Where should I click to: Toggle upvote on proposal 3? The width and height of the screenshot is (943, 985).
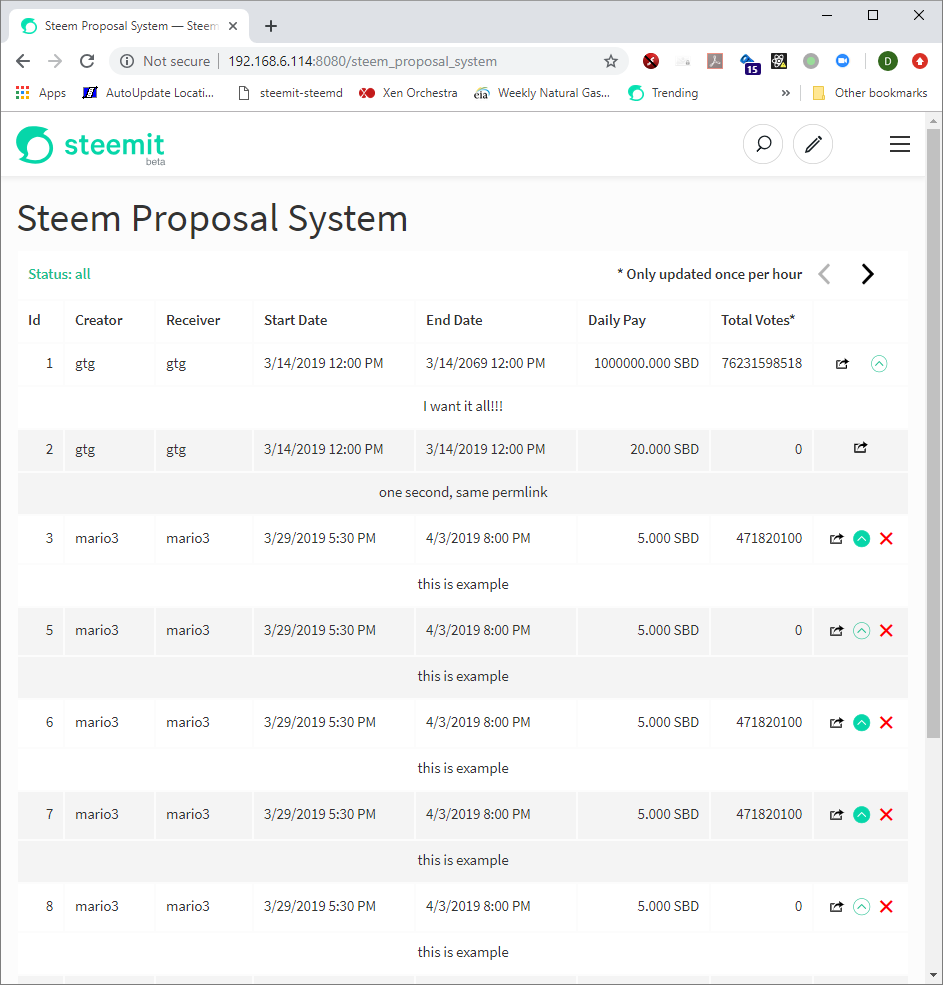(x=861, y=539)
